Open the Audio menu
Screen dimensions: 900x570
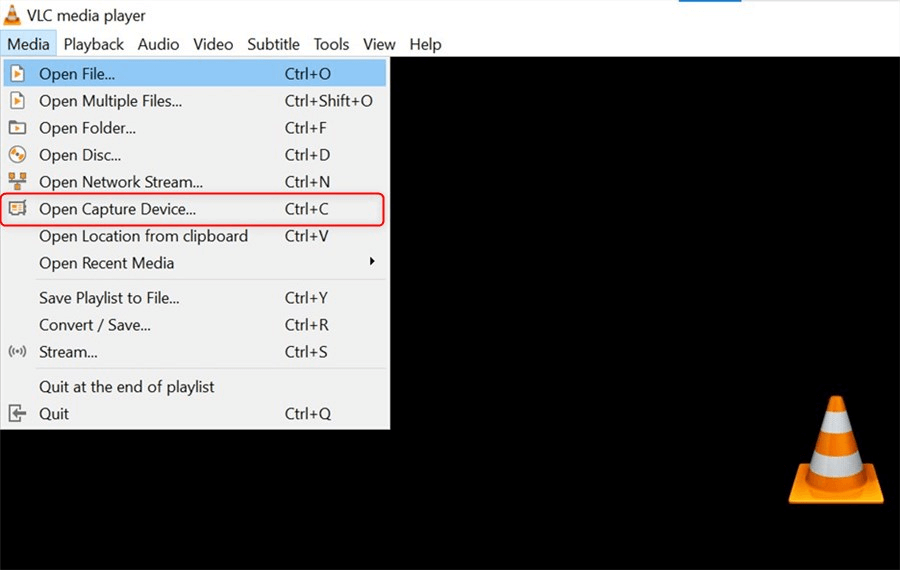tap(158, 44)
